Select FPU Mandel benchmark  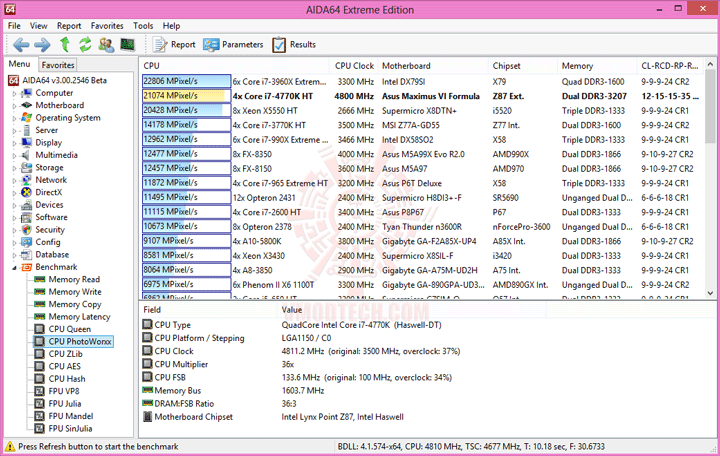coord(71,416)
